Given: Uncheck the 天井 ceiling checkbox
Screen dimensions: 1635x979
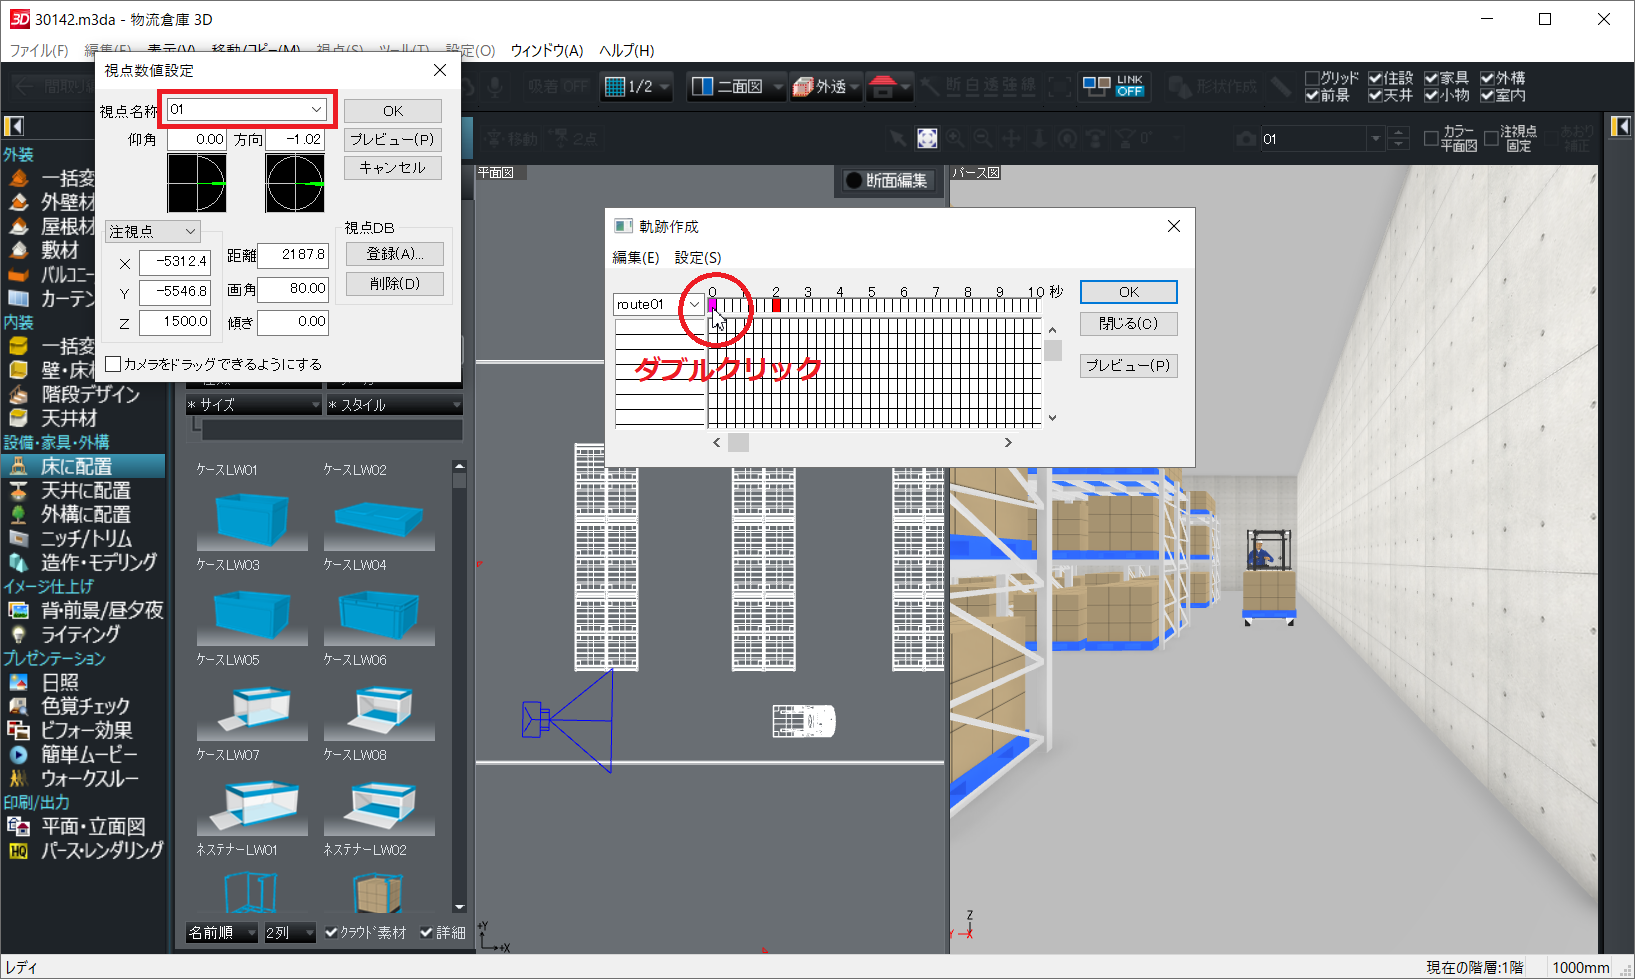Looking at the screenshot, I should [1376, 95].
